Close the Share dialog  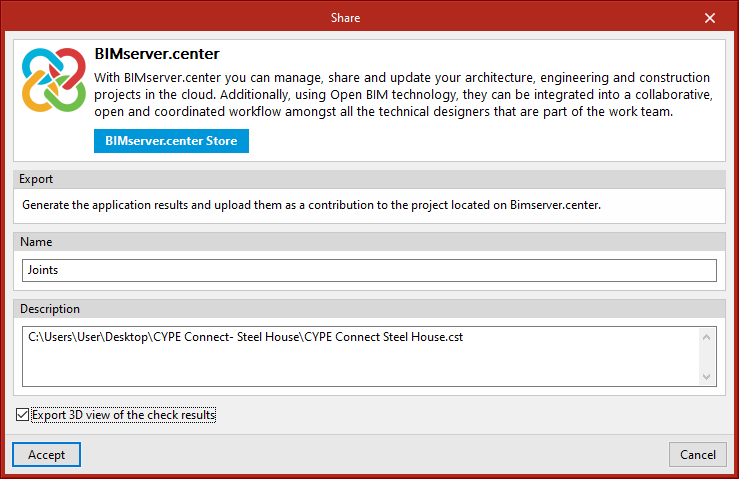pos(710,18)
